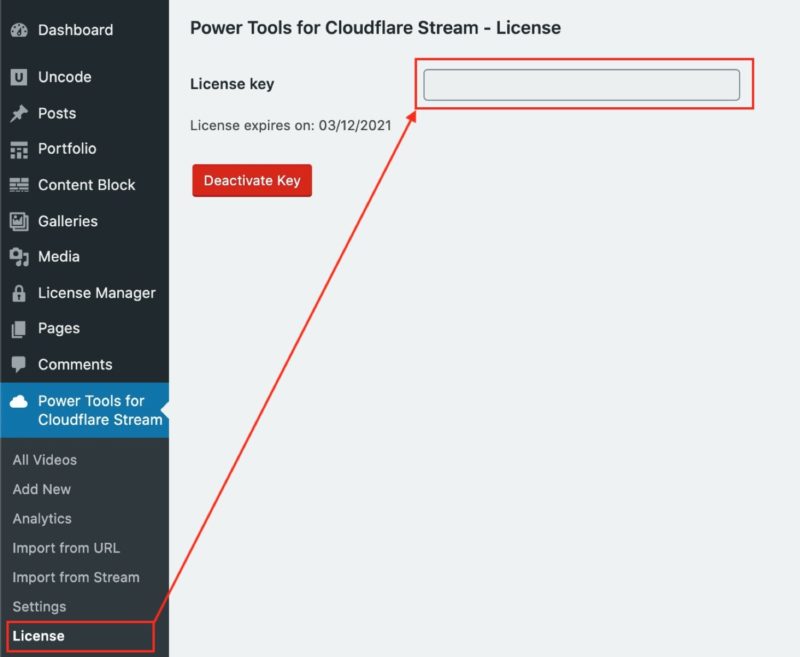Click the Galleries image icon
The height and width of the screenshot is (657, 800).
click(x=19, y=221)
